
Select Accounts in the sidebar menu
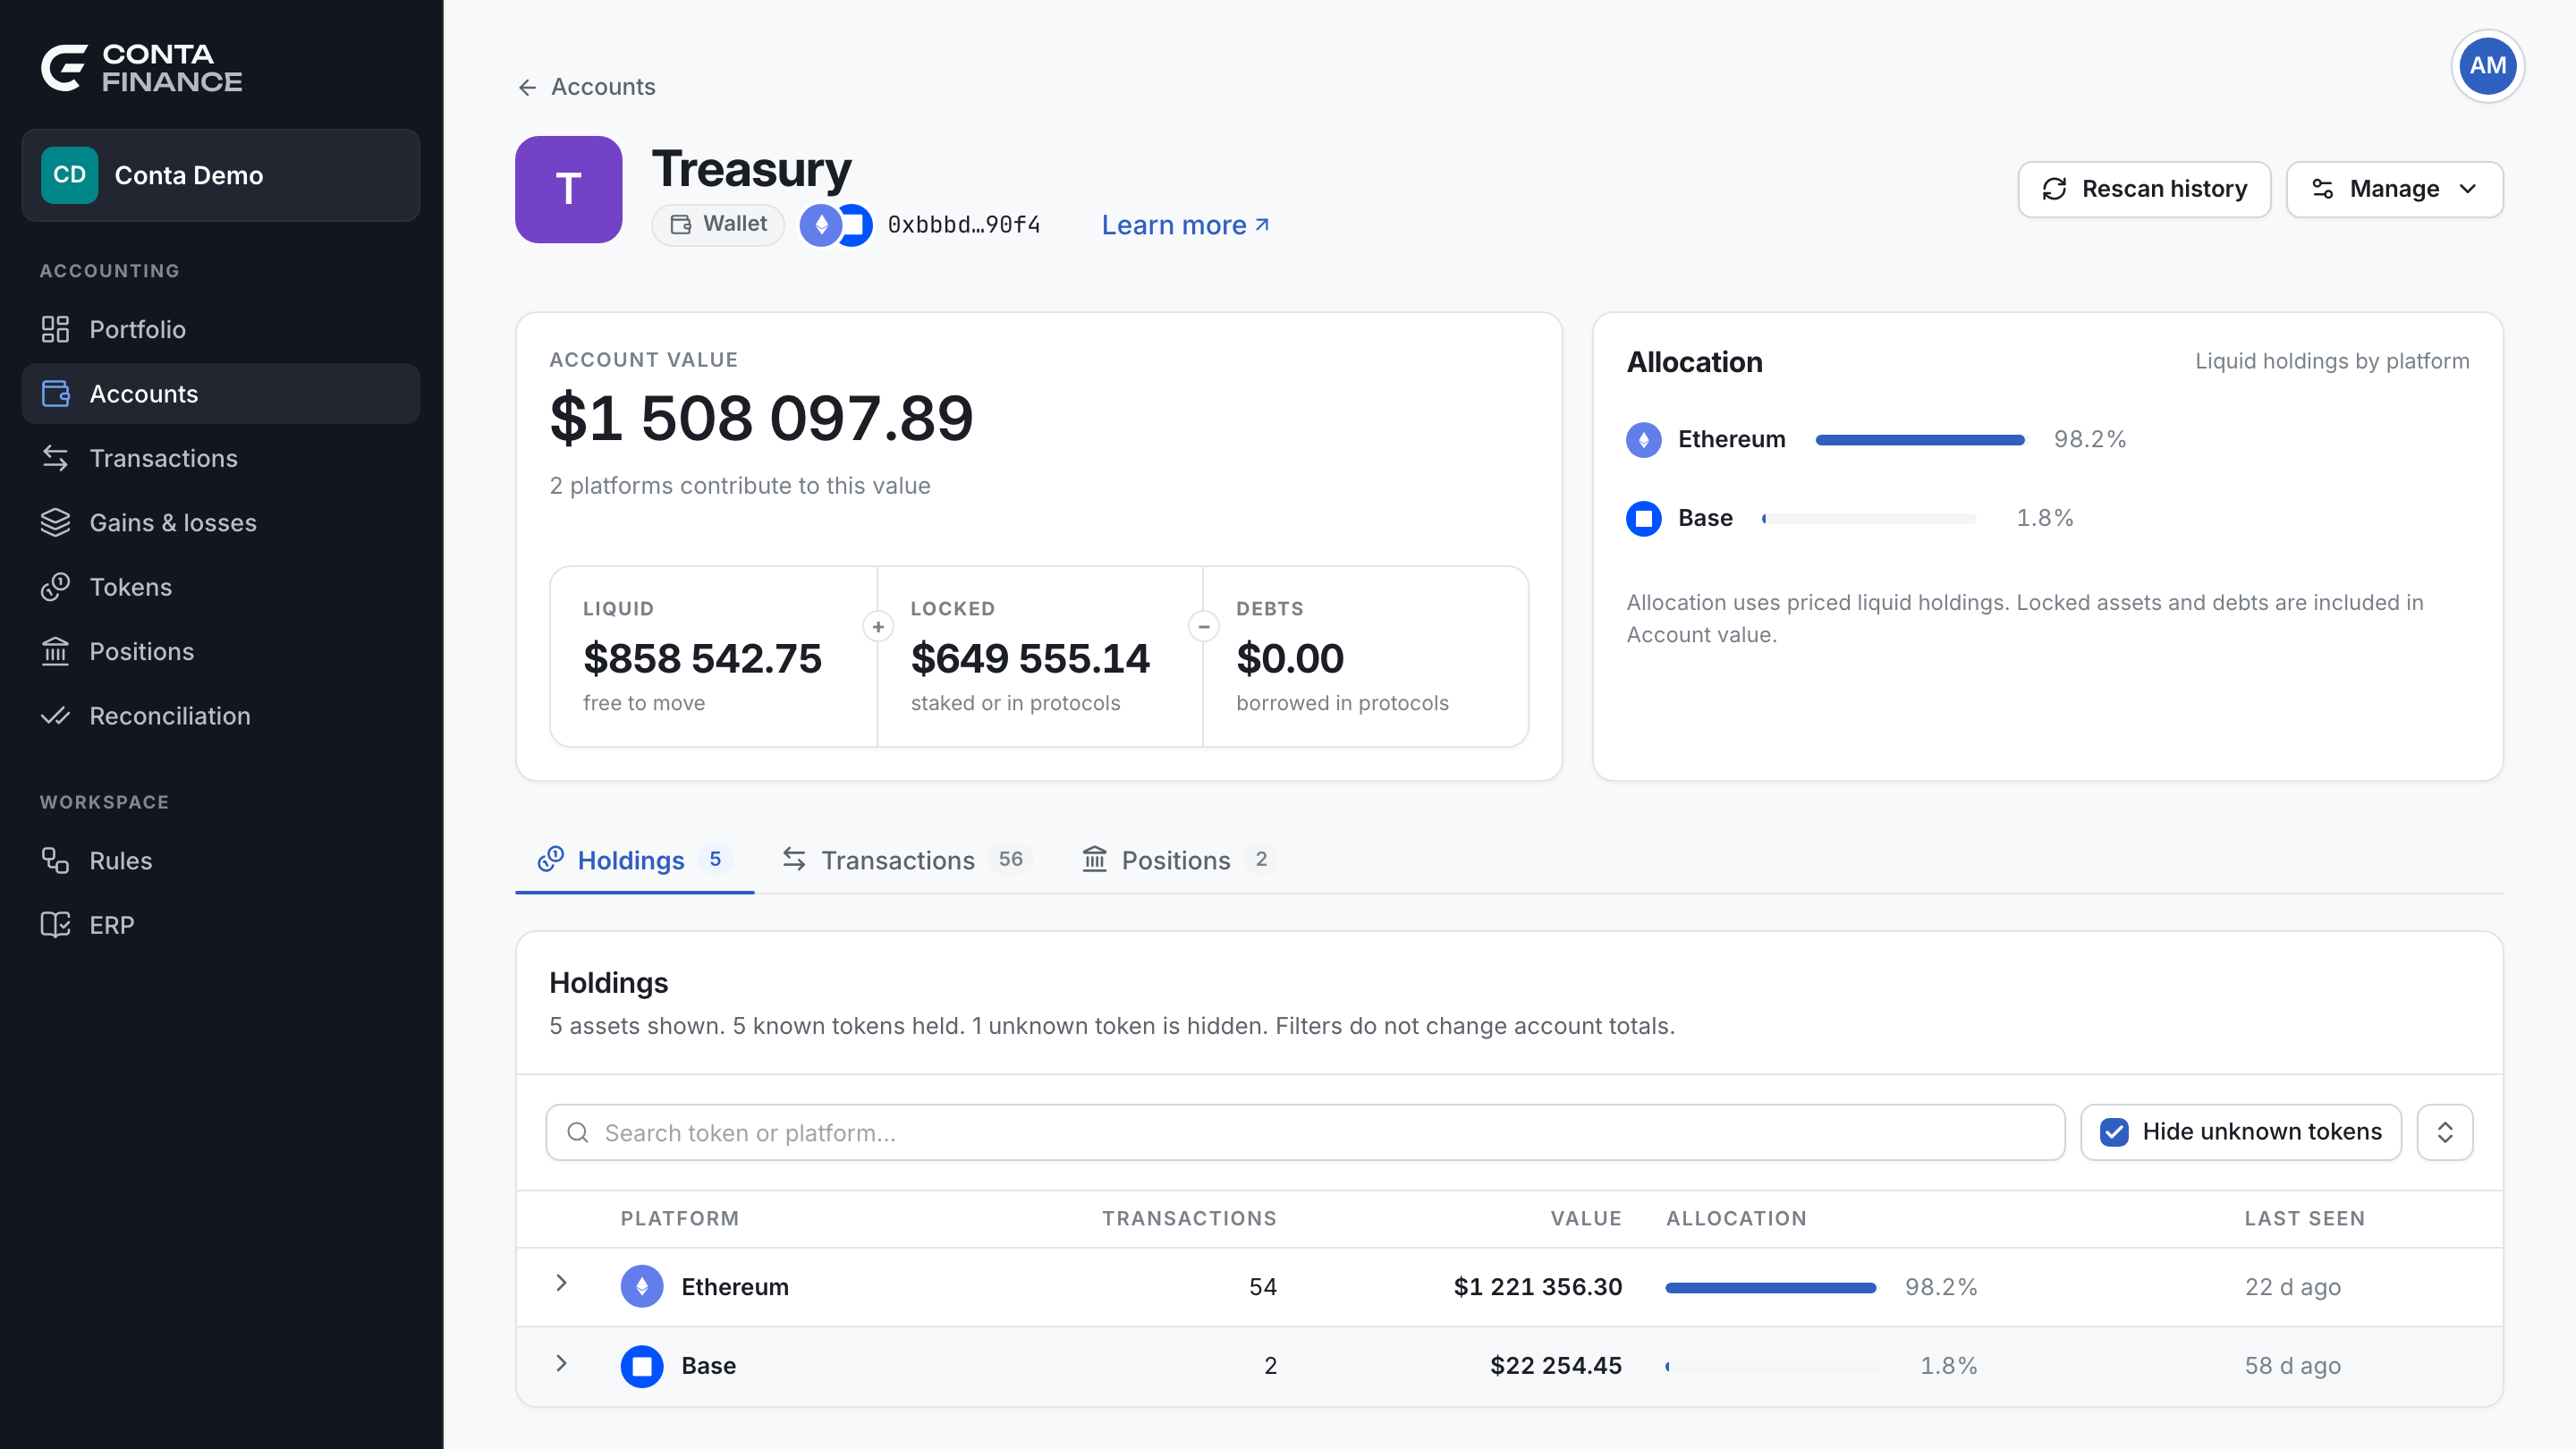coord(220,394)
